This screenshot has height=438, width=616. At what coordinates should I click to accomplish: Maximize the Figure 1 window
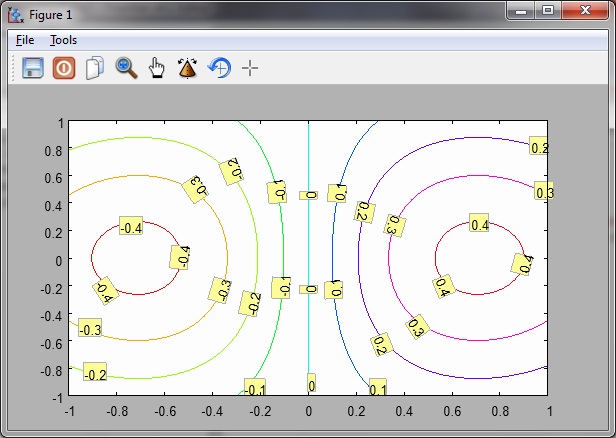pyautogui.click(x=547, y=10)
